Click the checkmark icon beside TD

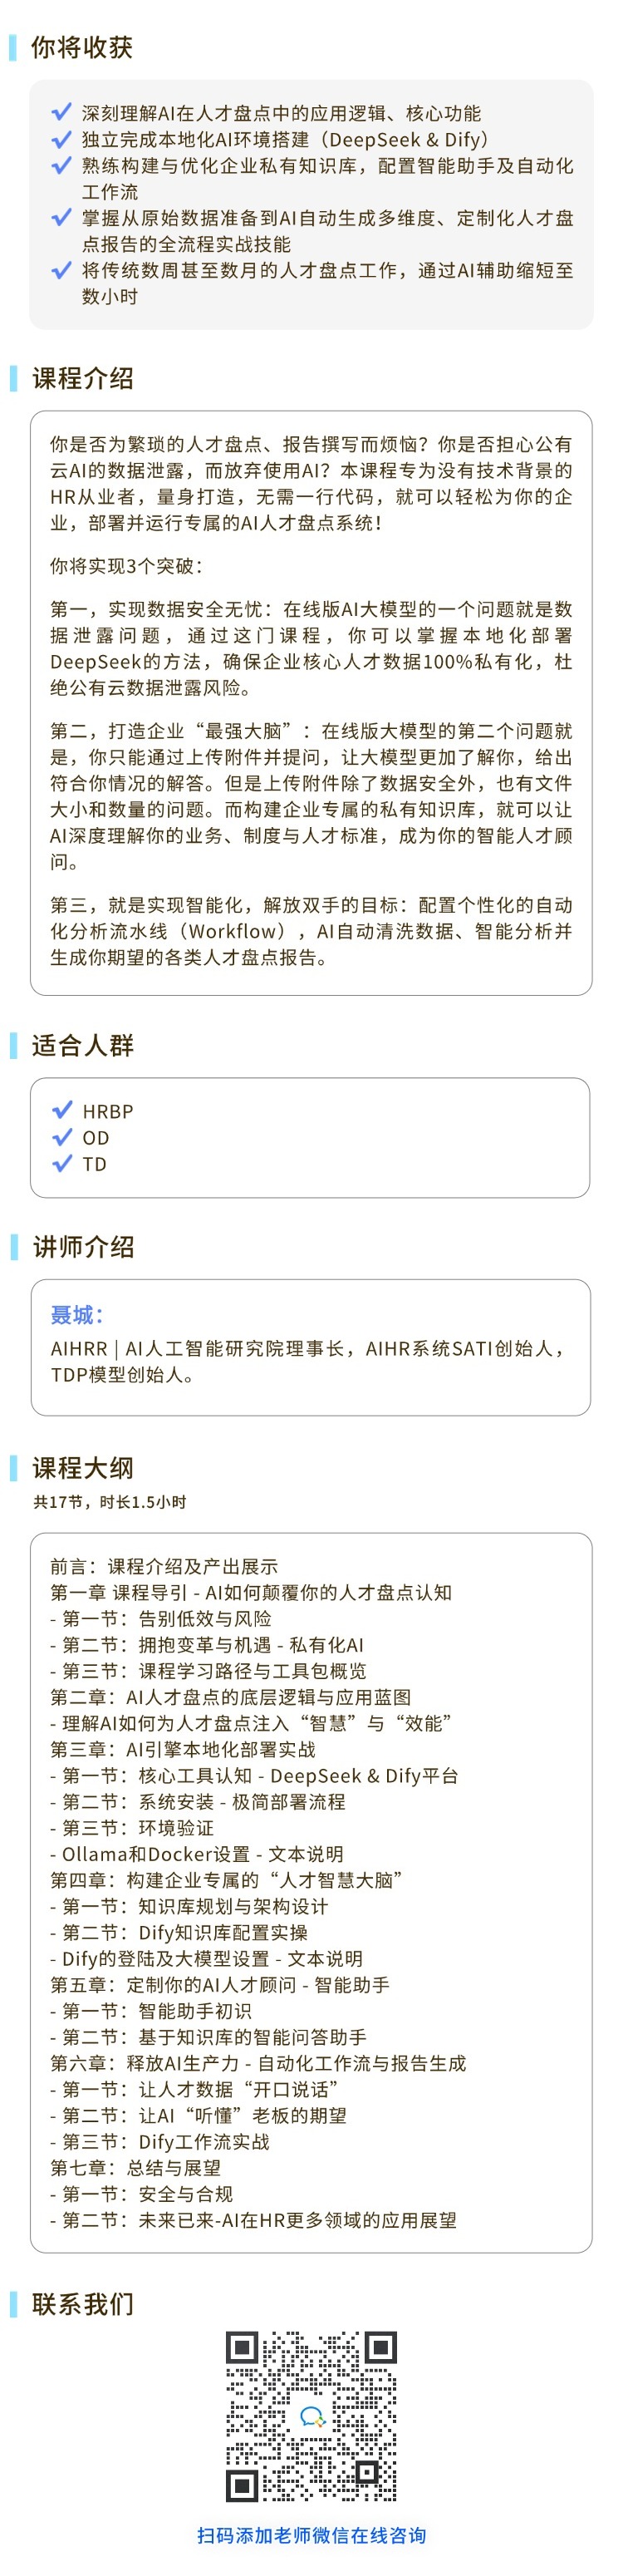(x=62, y=1163)
